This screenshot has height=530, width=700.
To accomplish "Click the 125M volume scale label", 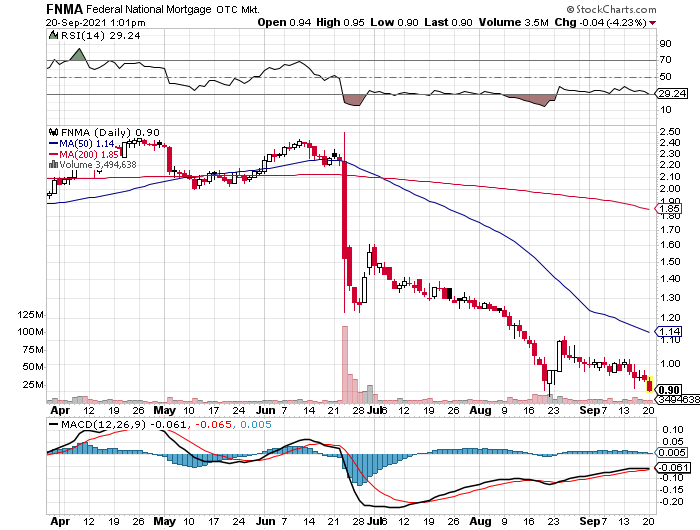I will pos(31,315).
